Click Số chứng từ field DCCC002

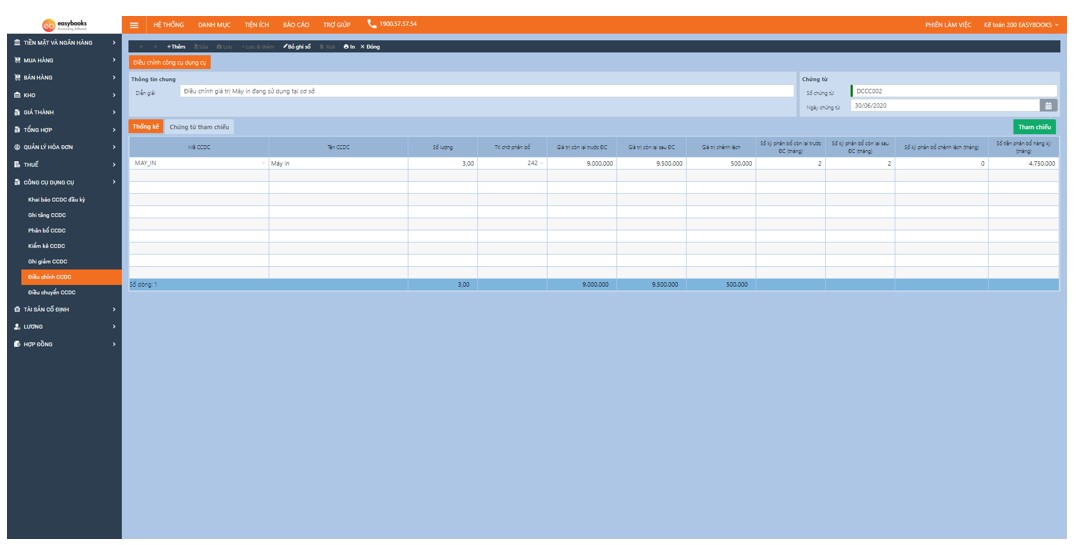(954, 91)
